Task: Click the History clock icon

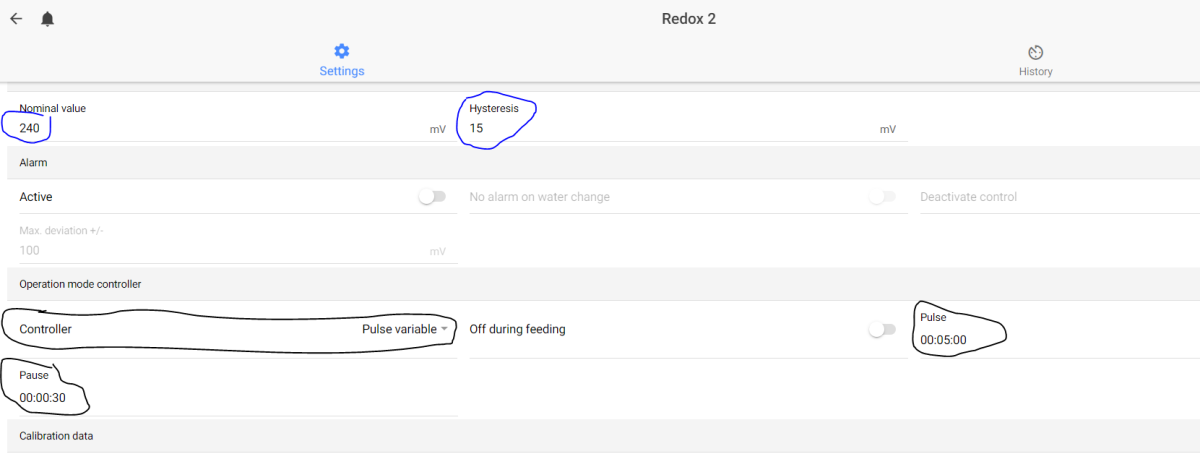Action: click(1036, 53)
